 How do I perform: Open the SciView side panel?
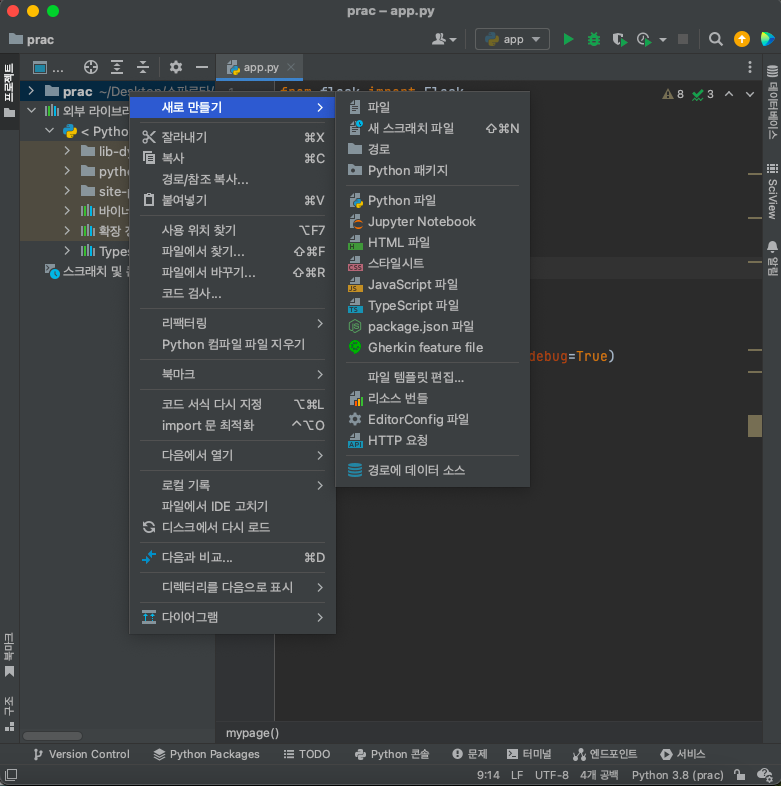click(772, 191)
